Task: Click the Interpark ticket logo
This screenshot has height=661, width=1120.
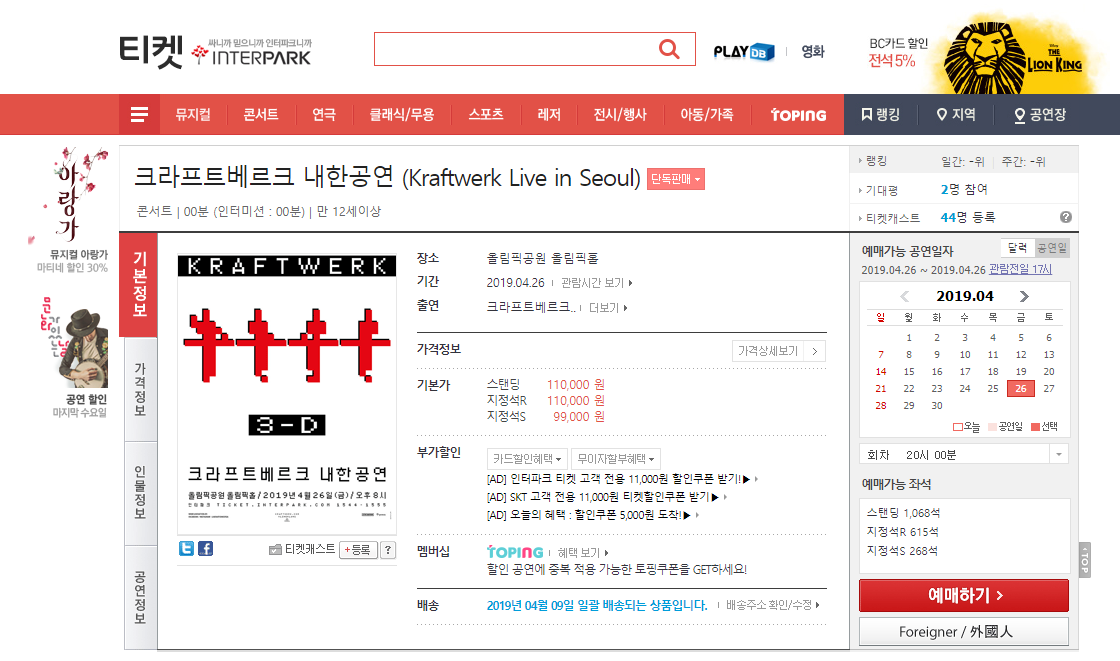Action: (x=215, y=51)
